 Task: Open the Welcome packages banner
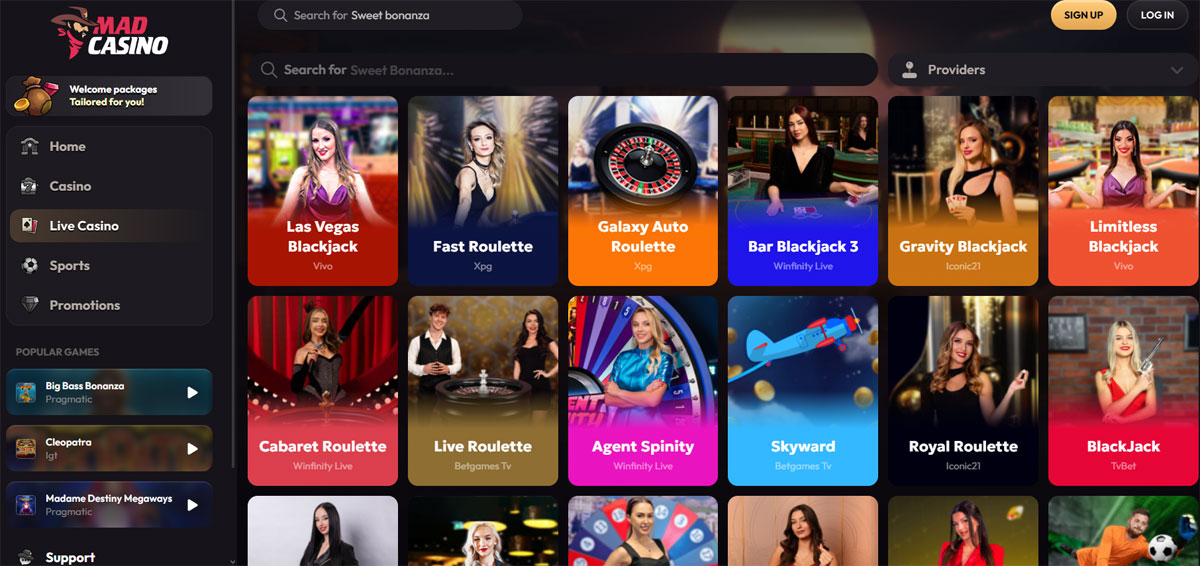click(110, 96)
